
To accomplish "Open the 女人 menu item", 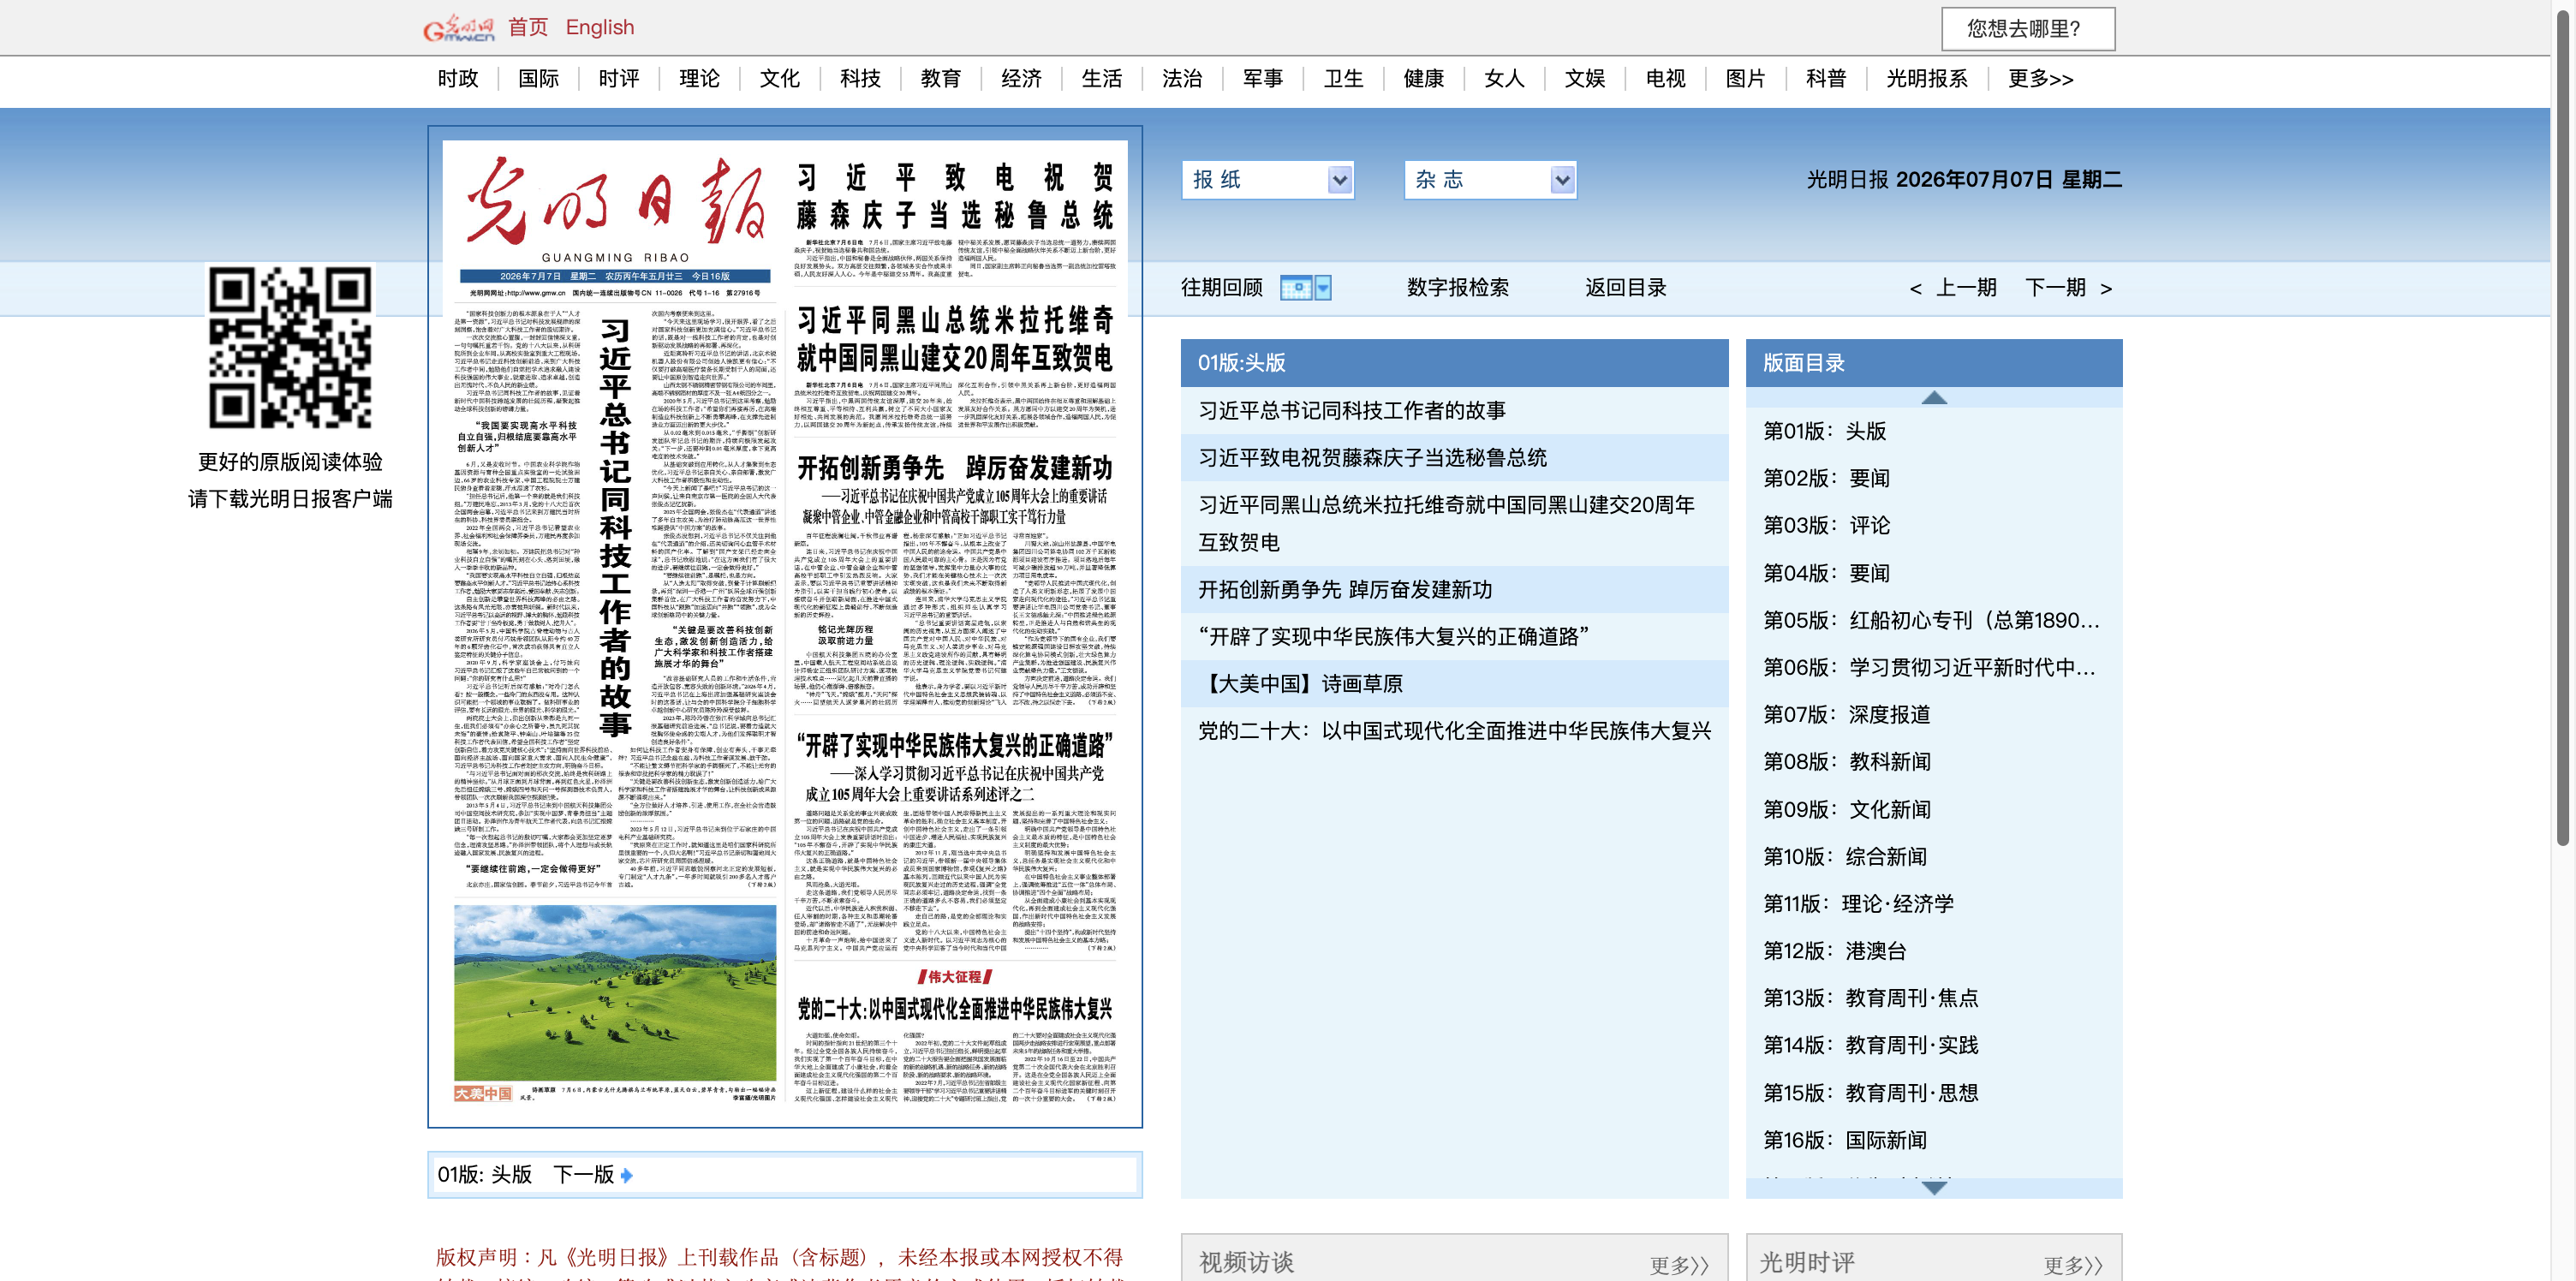I will tap(1505, 78).
